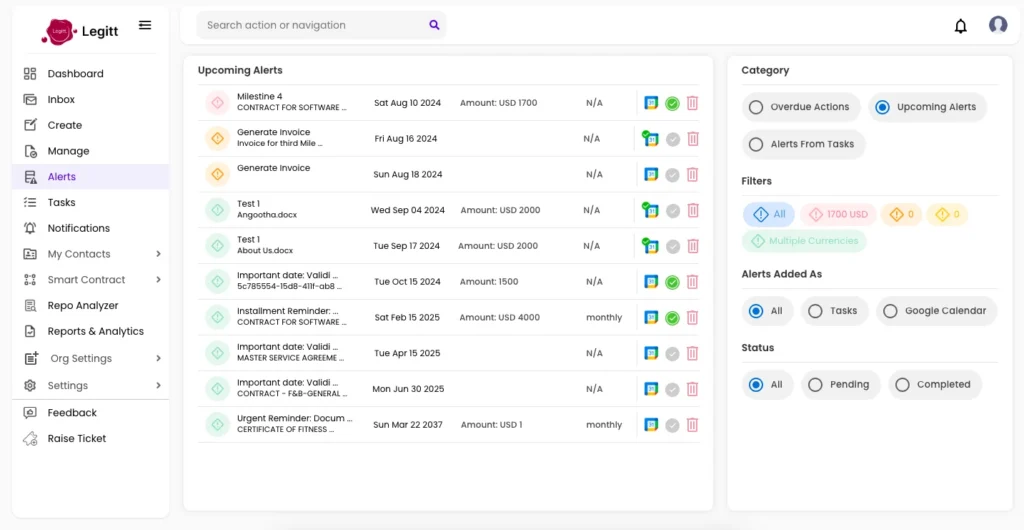Delete the Mon Jun 30 2025 alert
The height and width of the screenshot is (530, 1024).
coord(692,389)
